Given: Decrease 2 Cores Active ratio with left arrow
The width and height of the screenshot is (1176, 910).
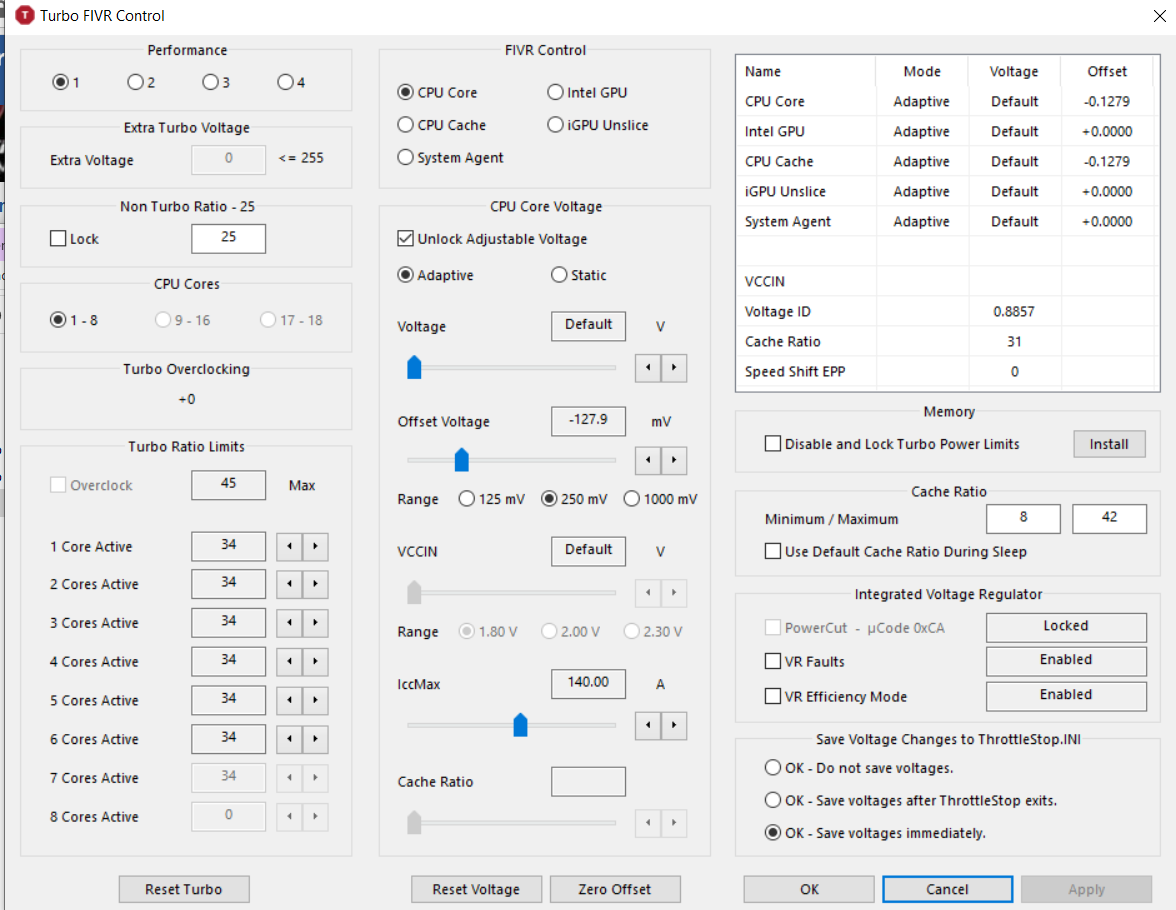Looking at the screenshot, I should point(290,584).
